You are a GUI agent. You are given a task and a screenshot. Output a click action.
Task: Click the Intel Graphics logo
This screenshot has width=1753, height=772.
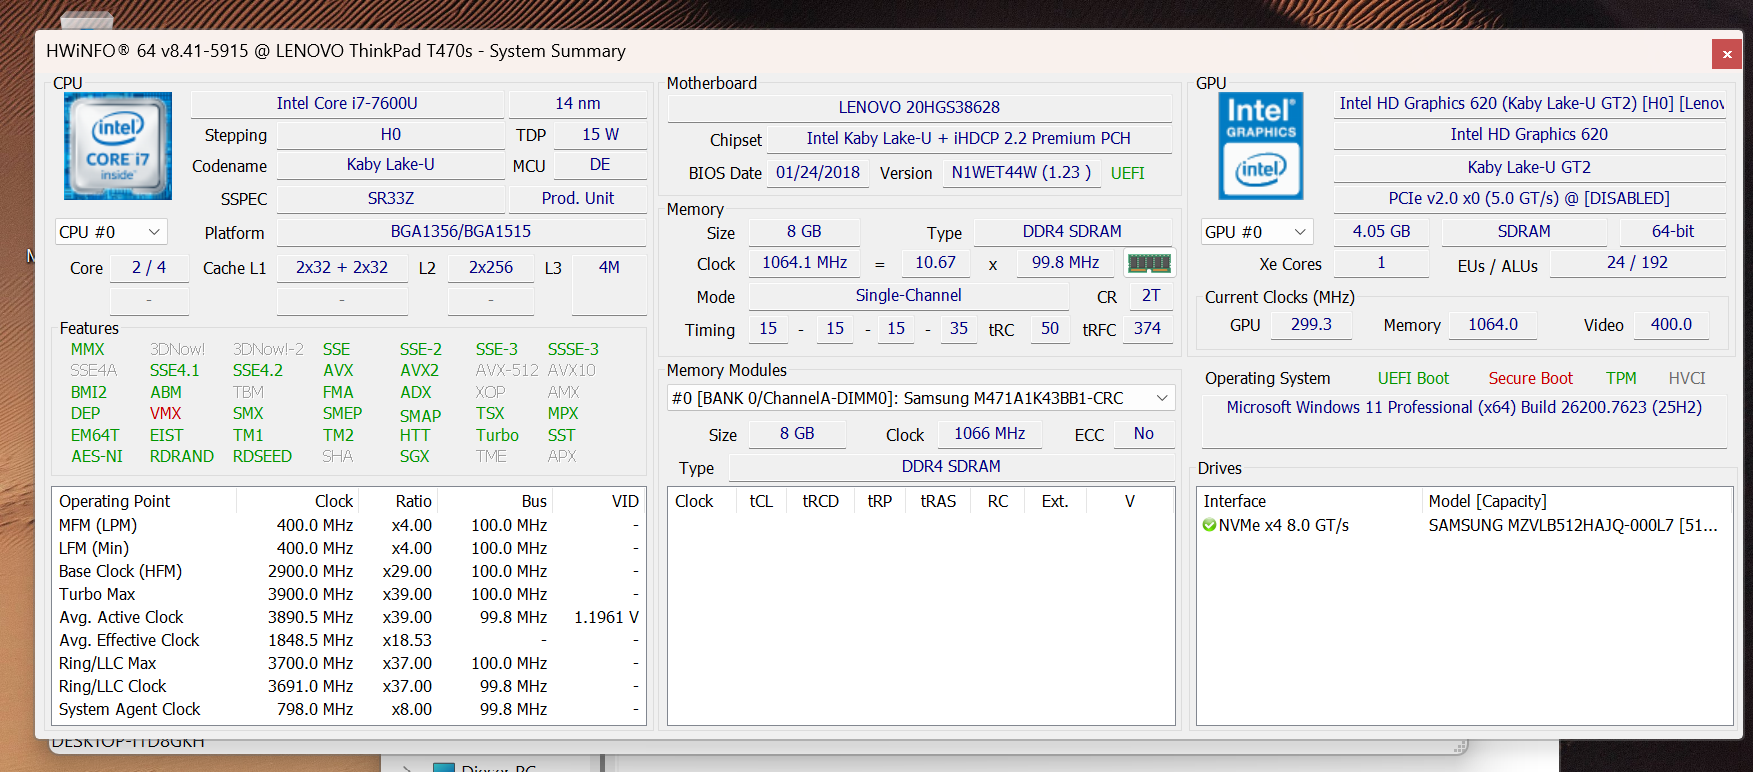tap(1261, 146)
